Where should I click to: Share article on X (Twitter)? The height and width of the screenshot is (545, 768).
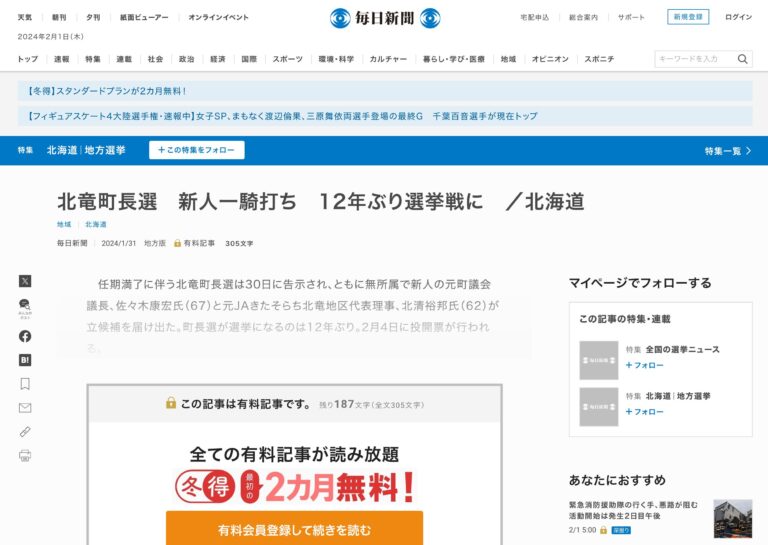point(25,281)
